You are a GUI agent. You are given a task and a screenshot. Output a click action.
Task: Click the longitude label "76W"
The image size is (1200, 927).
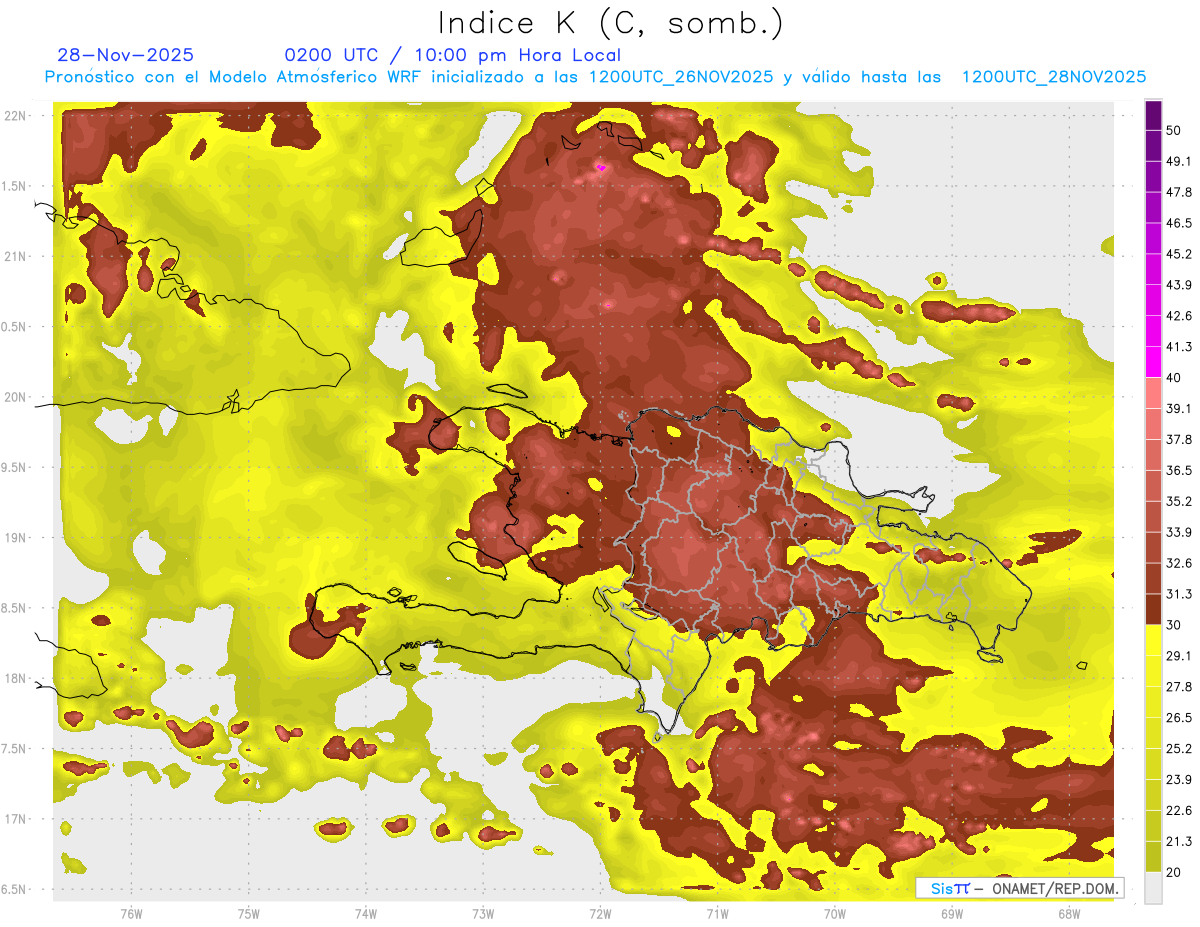click(131, 913)
